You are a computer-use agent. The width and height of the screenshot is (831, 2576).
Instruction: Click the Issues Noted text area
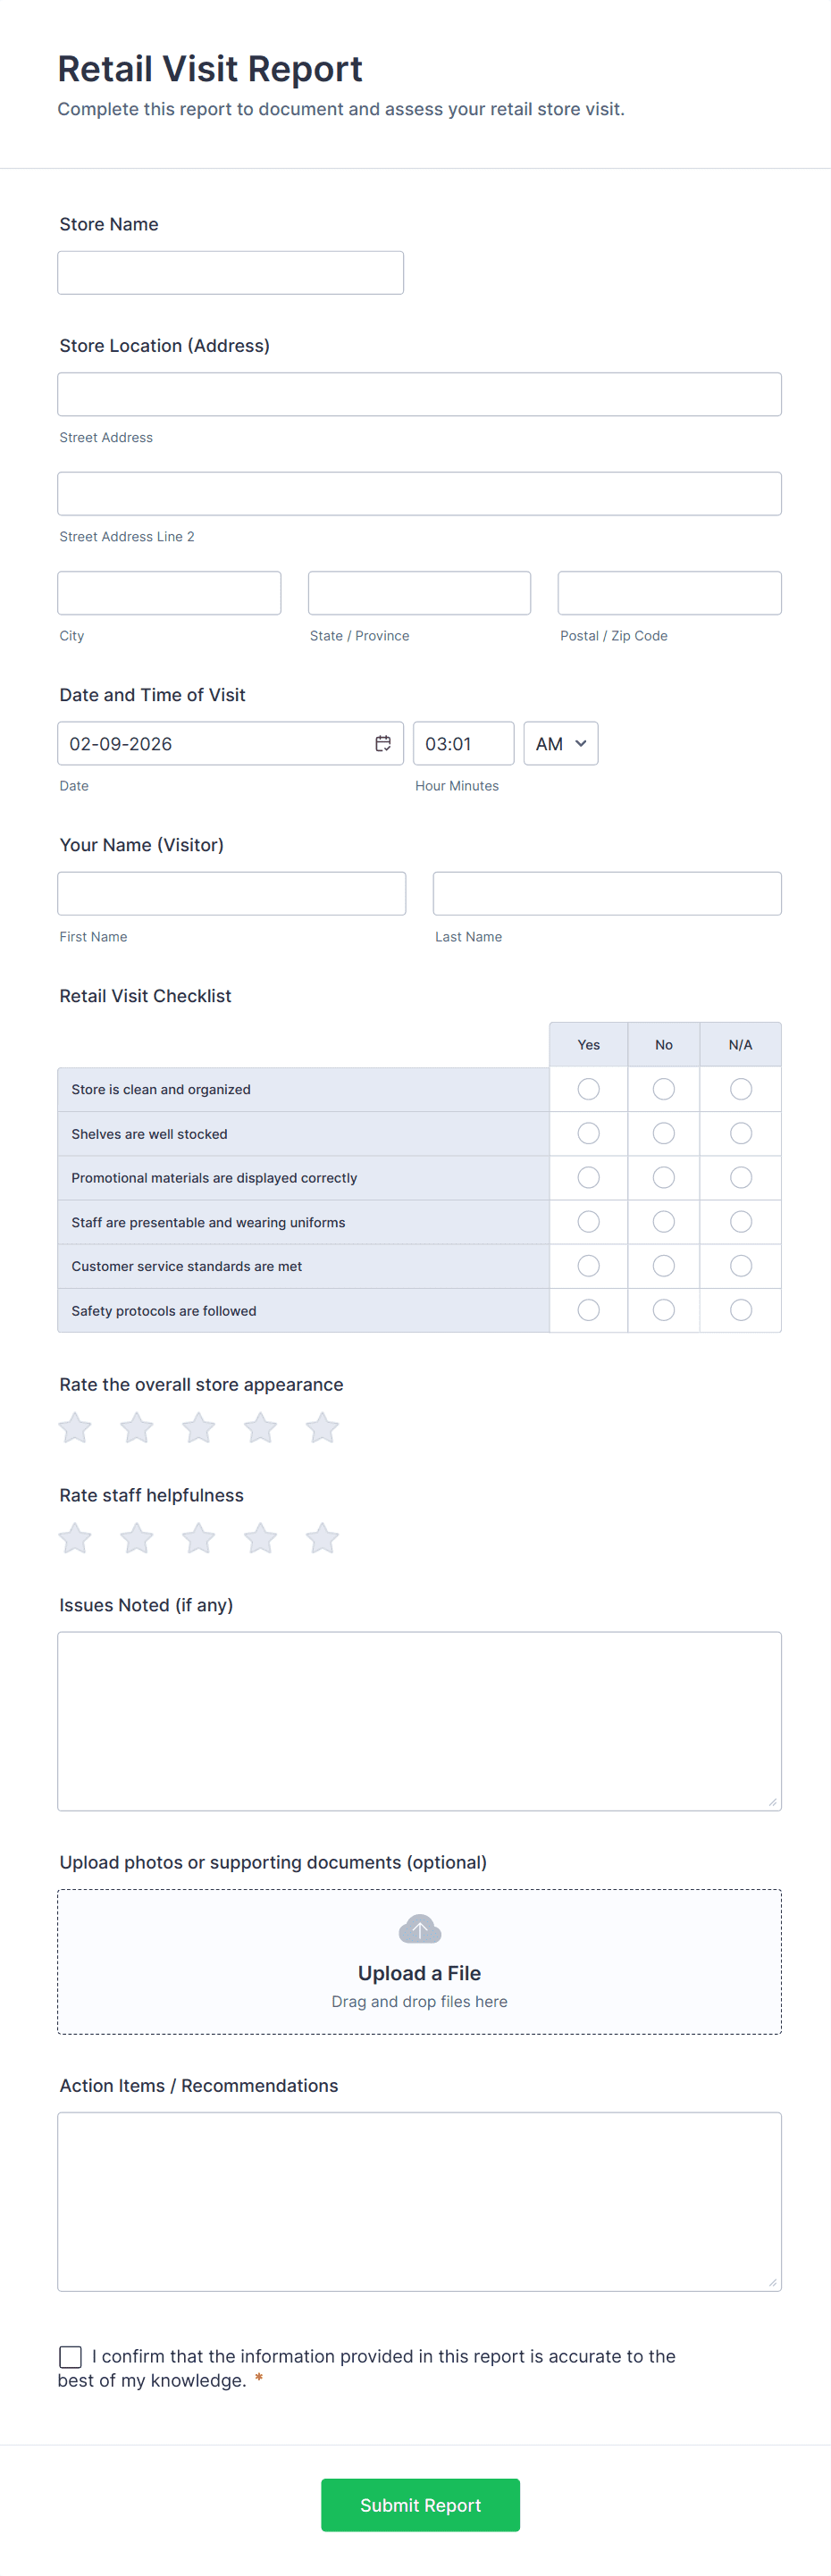(419, 1721)
